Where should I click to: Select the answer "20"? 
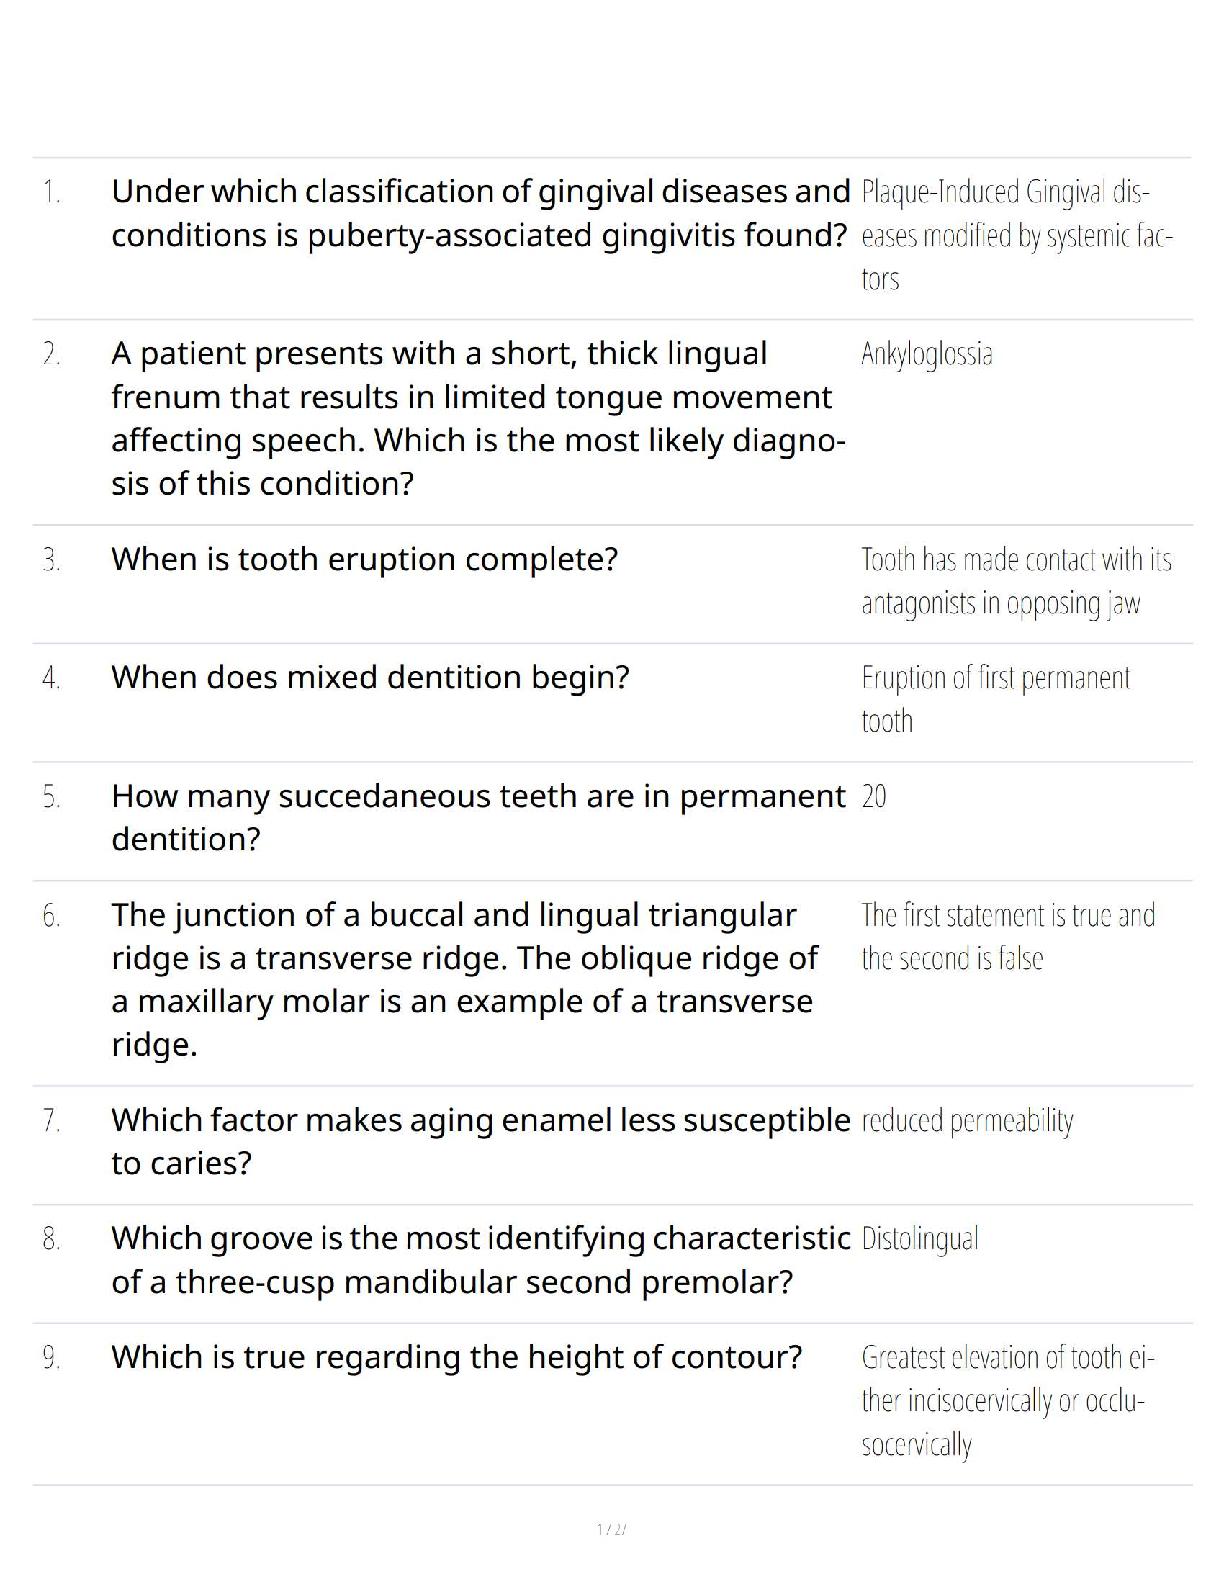coord(874,796)
